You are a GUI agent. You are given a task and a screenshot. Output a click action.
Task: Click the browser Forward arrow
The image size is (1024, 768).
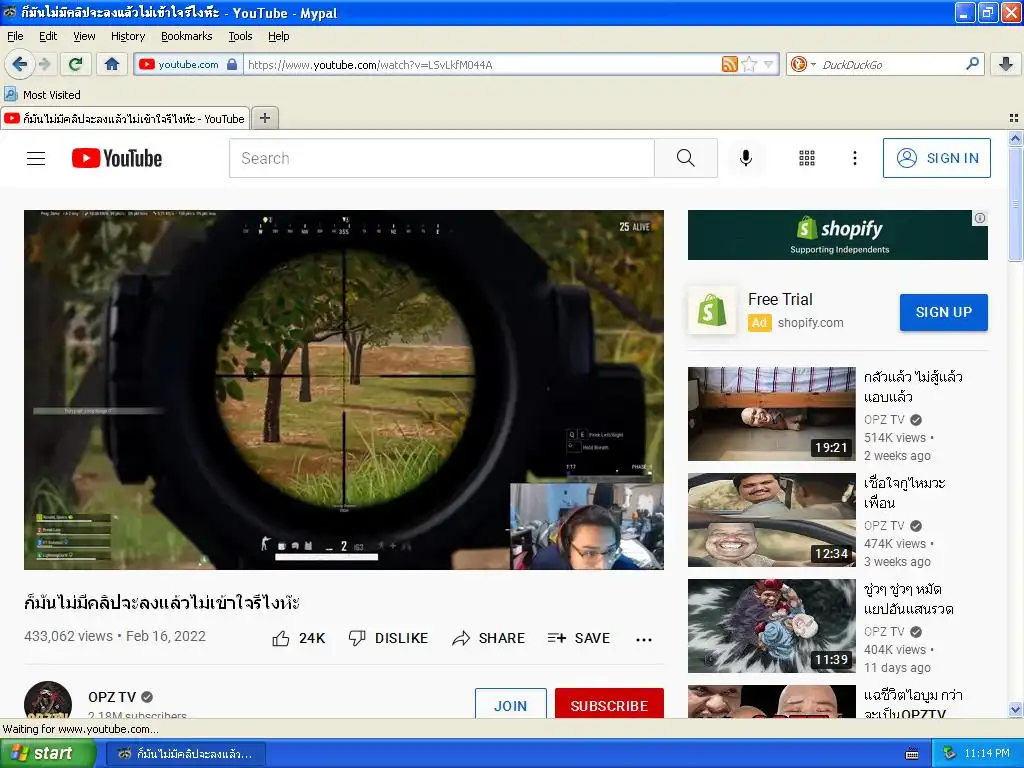pos(44,64)
